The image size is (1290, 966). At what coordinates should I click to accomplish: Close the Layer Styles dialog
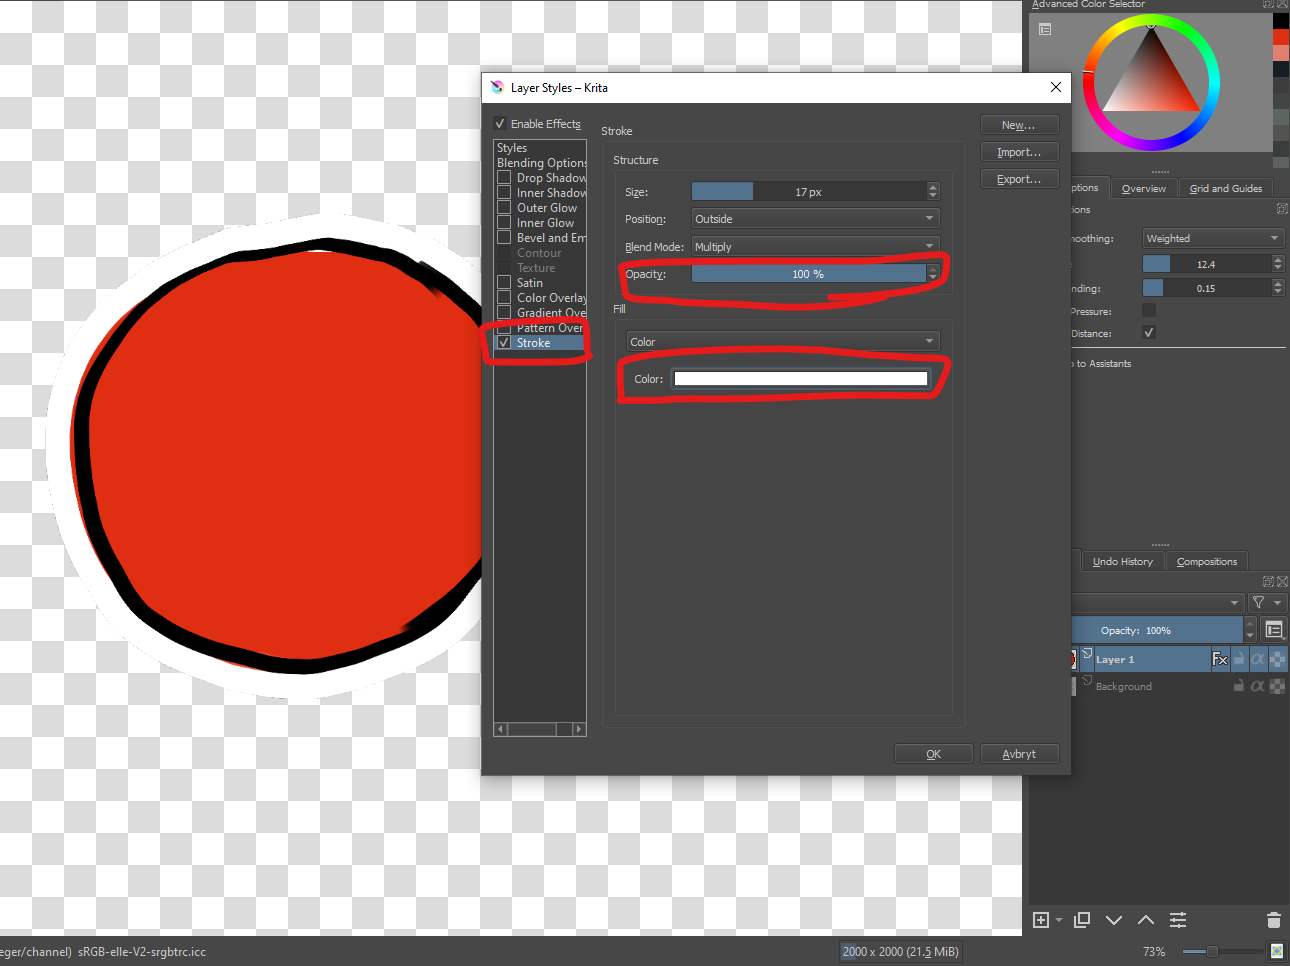(1055, 87)
